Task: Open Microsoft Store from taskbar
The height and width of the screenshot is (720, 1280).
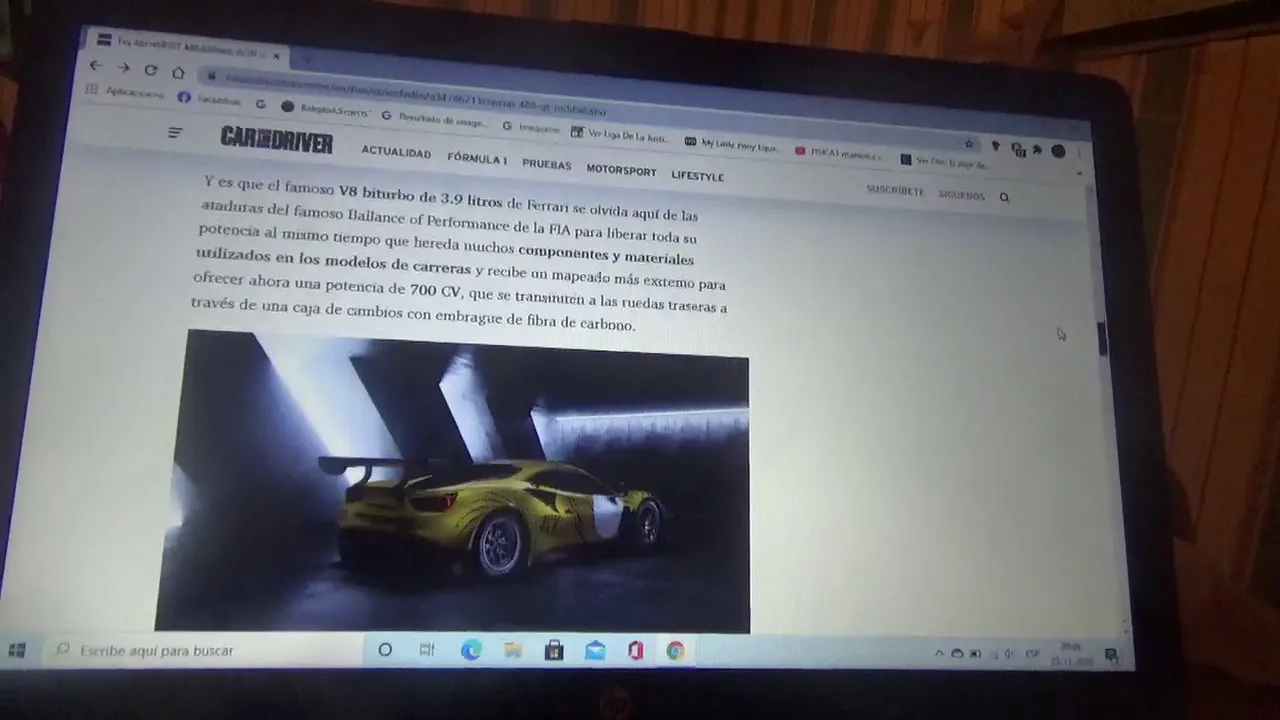Action: coord(553,651)
